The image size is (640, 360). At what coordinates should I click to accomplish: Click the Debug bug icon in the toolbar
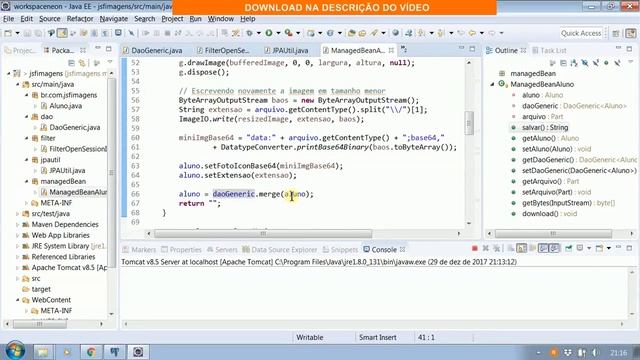[249, 33]
